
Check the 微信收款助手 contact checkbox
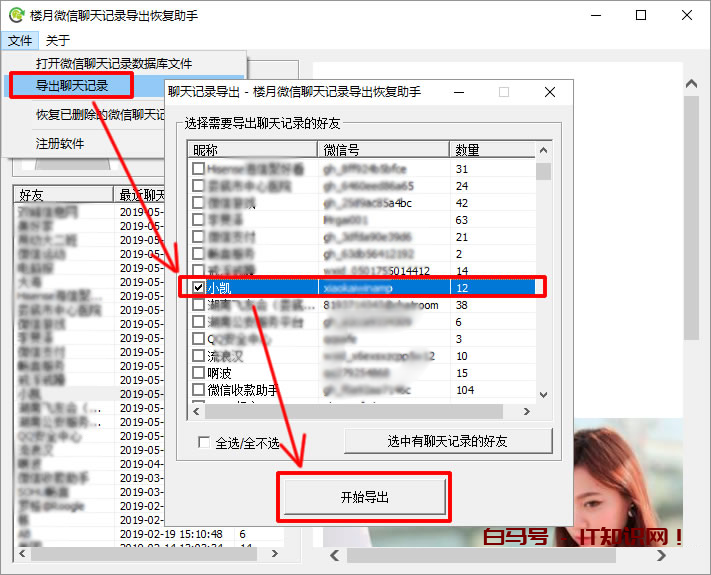[x=199, y=390]
